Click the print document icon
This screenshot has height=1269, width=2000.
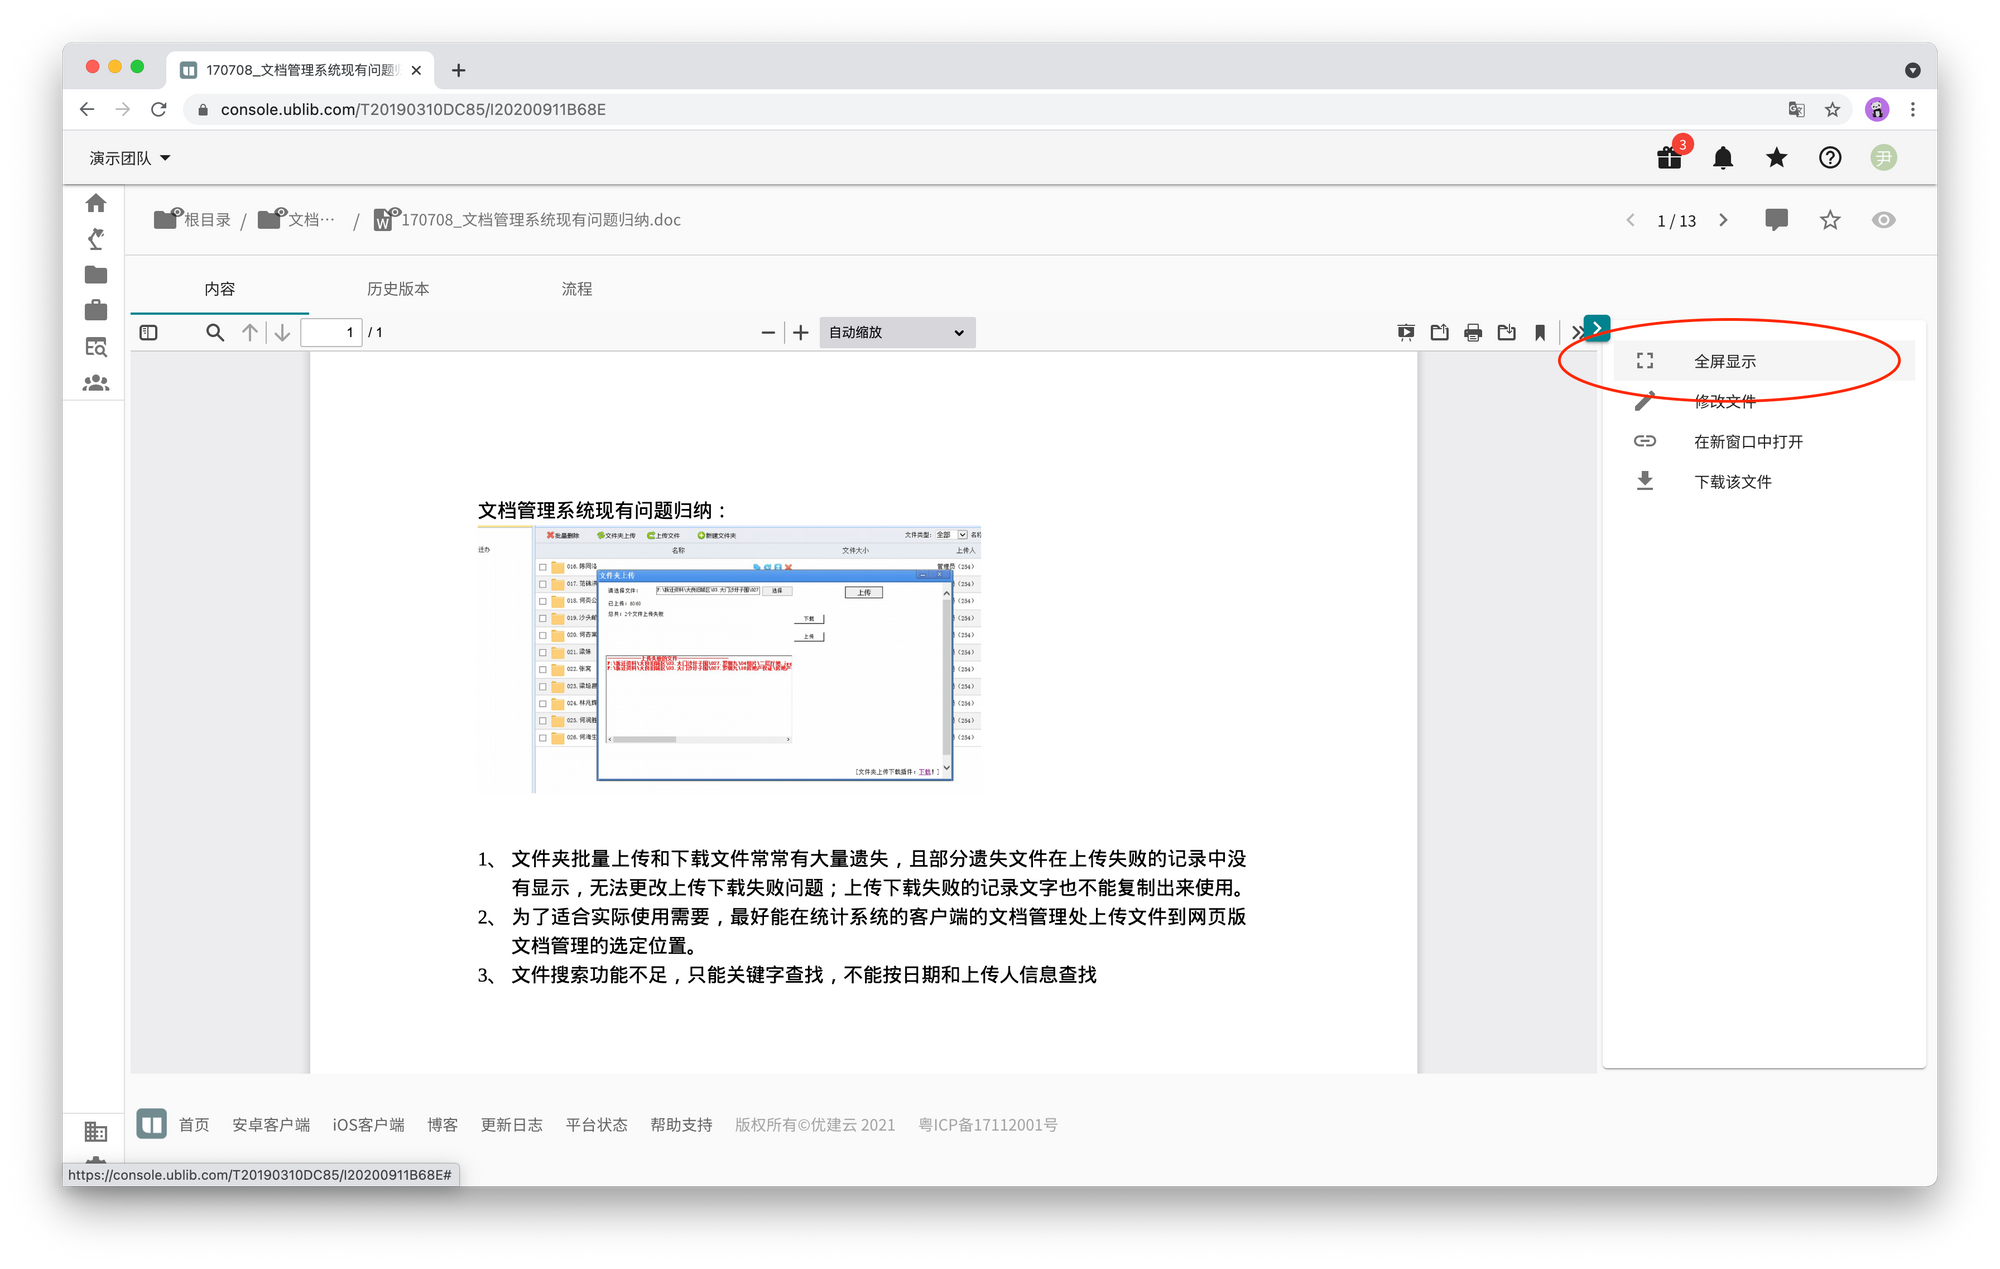click(x=1473, y=332)
